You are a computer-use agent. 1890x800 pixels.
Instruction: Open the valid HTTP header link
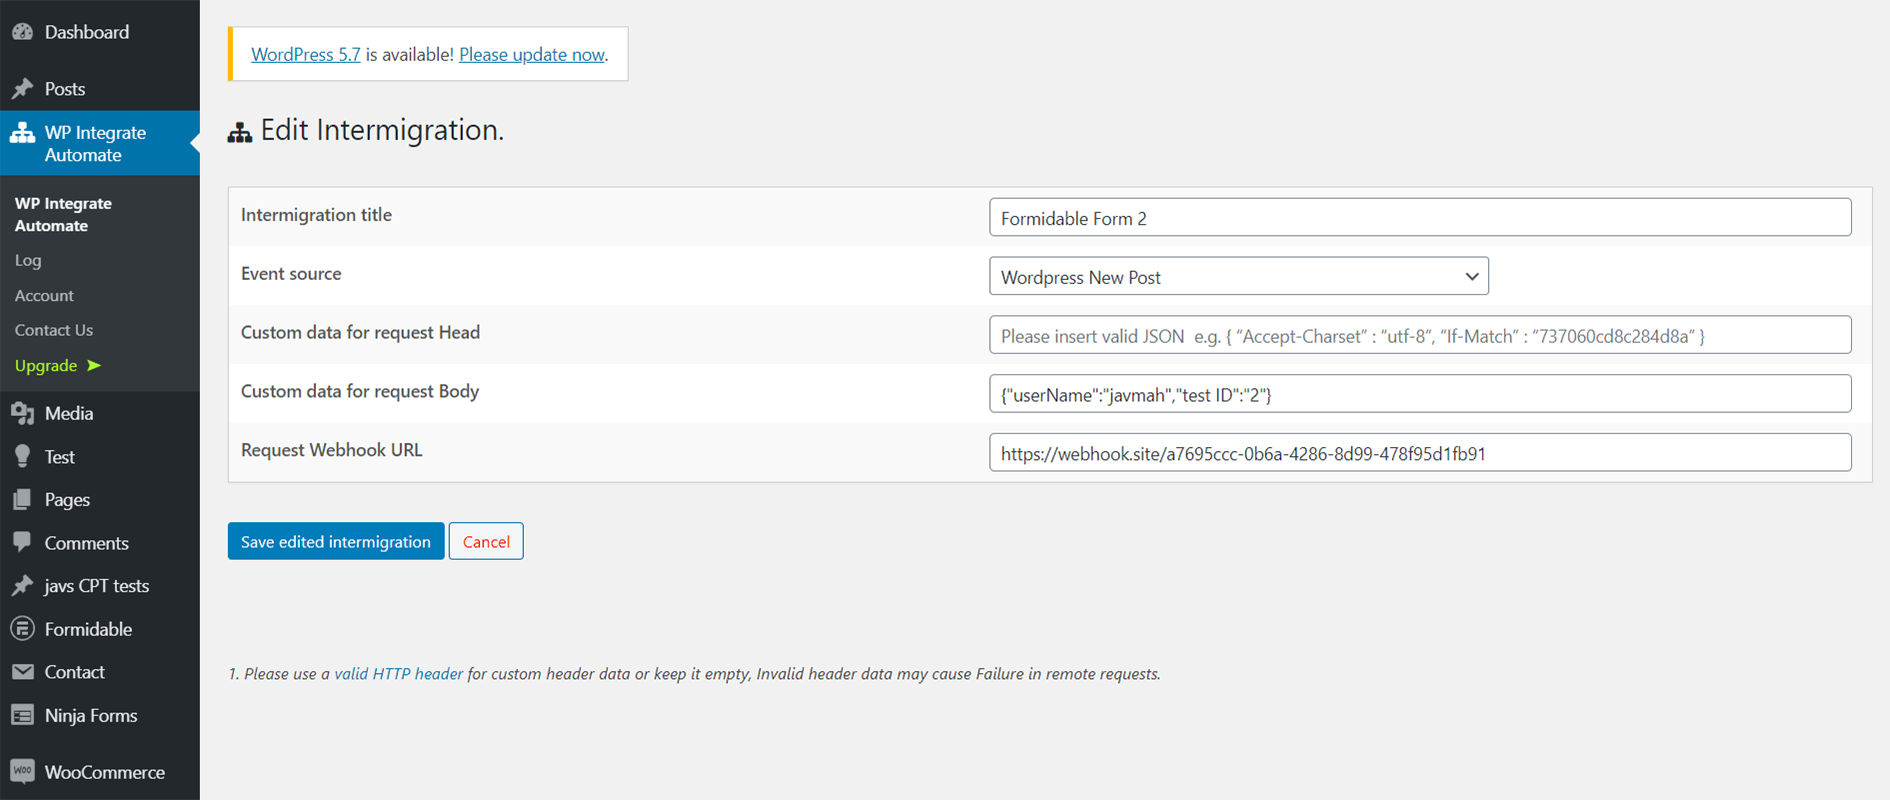tap(398, 674)
